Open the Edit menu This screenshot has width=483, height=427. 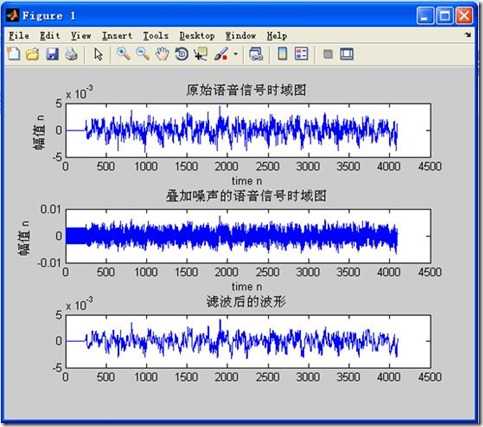(50, 36)
